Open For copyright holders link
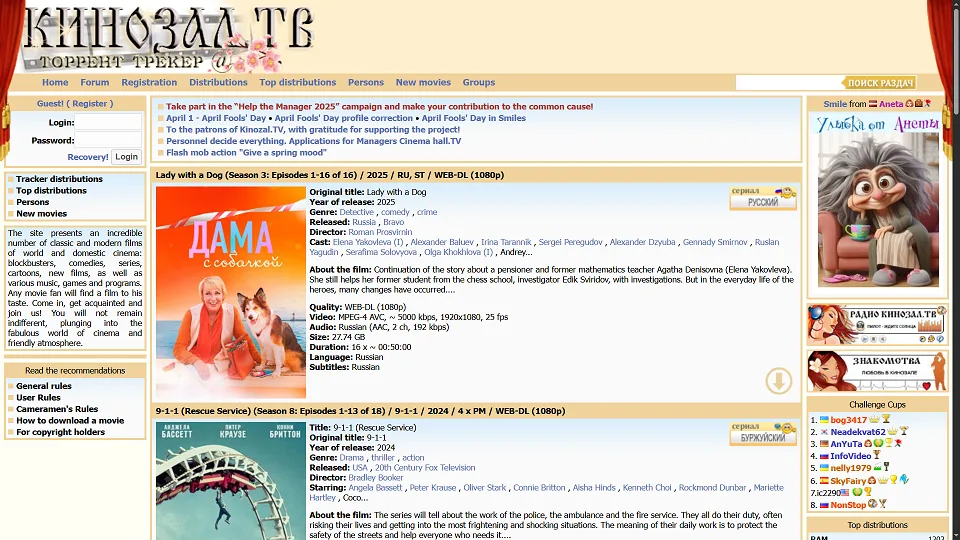Viewport: 960px width, 540px height. pyautogui.click(x=61, y=432)
